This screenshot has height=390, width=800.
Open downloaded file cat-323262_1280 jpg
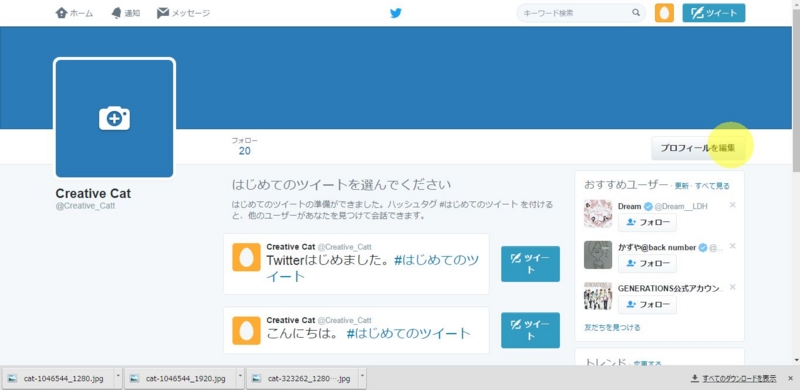[303, 378]
